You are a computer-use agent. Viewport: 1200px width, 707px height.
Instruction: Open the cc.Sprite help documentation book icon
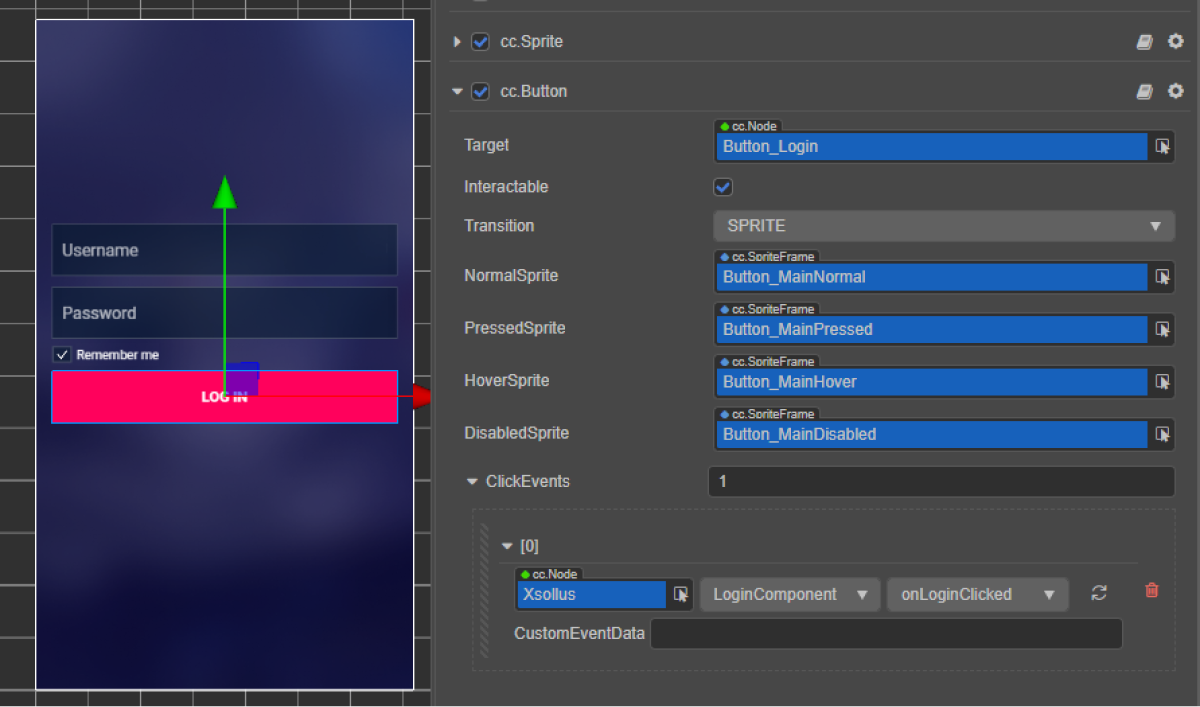1145,42
